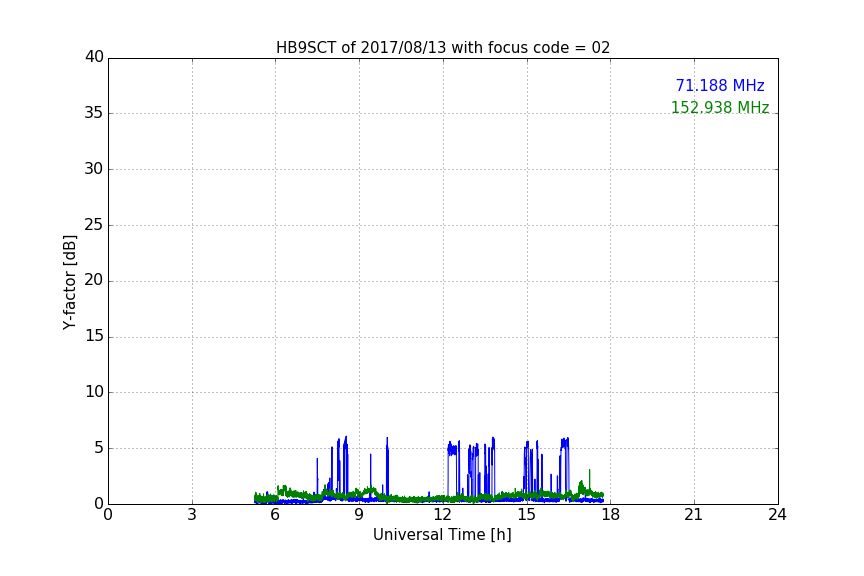Click the y-axis tick label 10
This screenshot has width=864, height=576.
coord(94,392)
